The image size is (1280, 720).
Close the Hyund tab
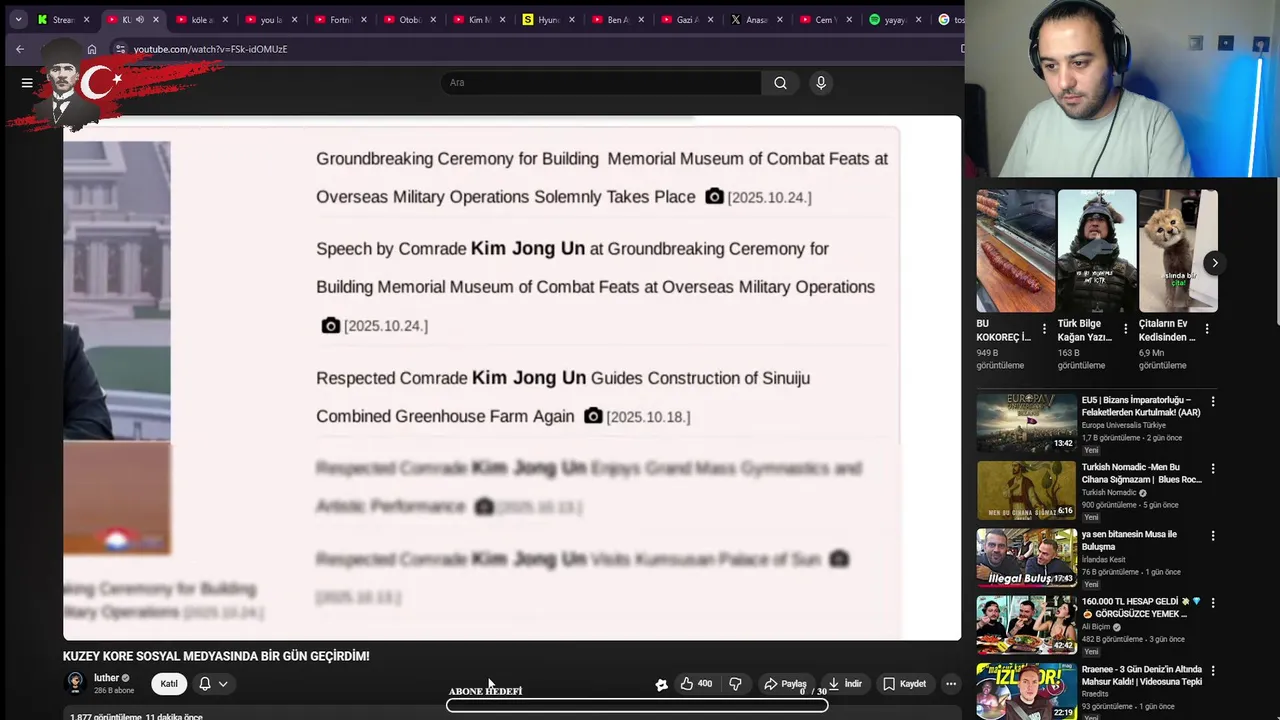(572, 19)
